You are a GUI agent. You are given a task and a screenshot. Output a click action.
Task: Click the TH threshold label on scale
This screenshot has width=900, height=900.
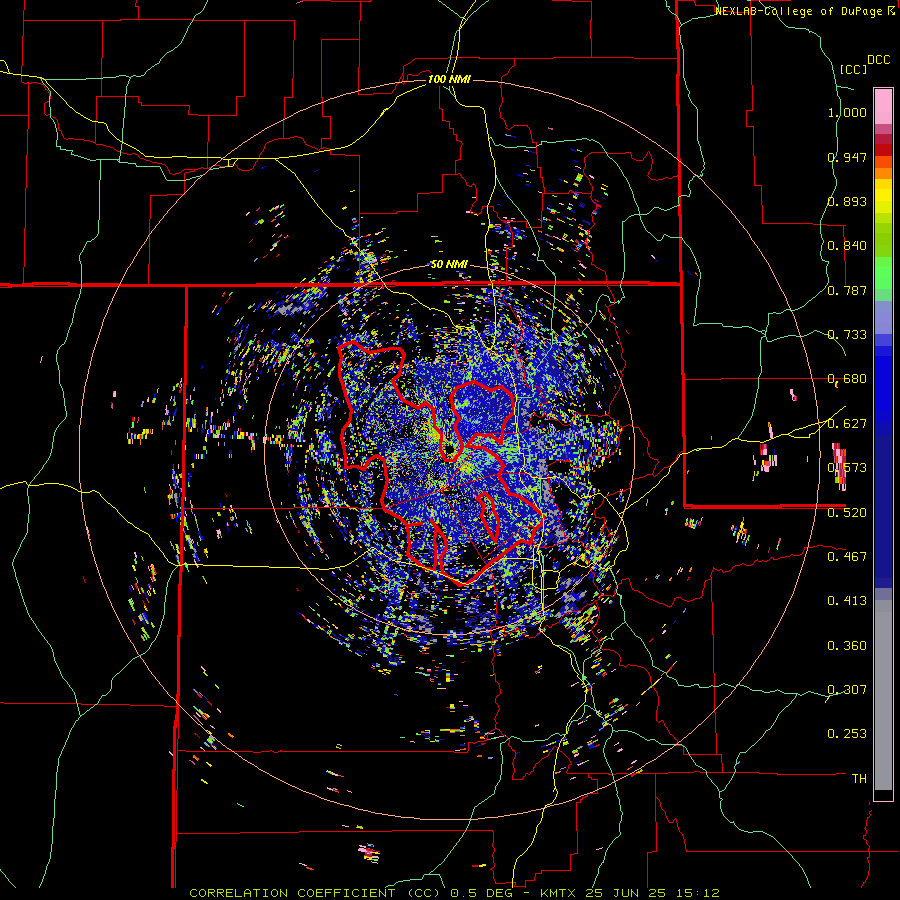coord(859,779)
